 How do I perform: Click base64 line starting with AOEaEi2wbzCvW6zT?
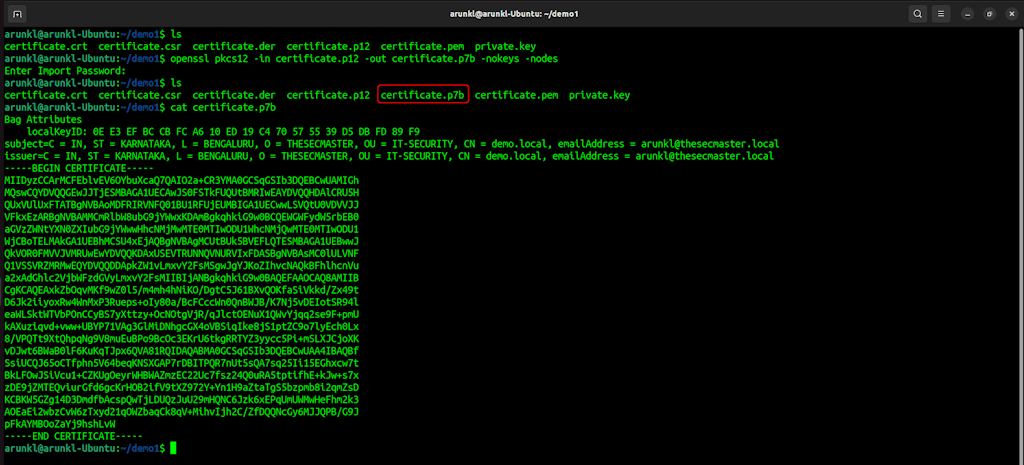coord(182,411)
